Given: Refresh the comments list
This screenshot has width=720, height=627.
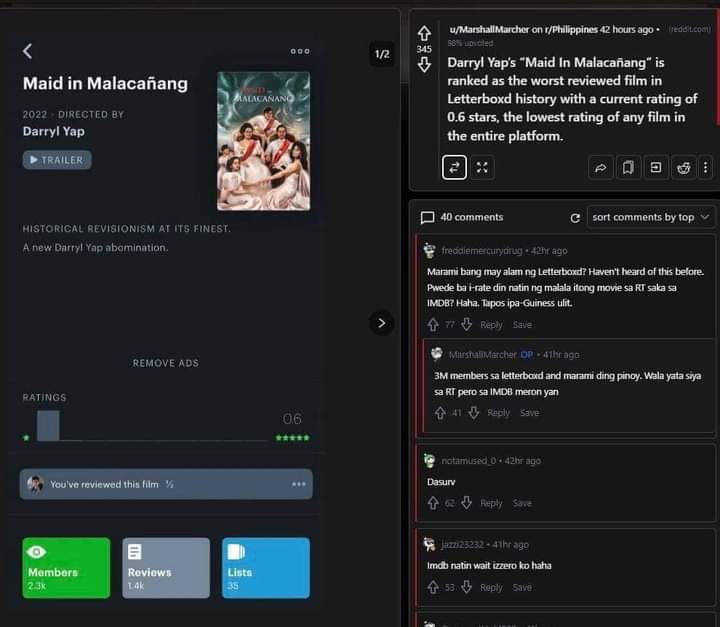Looking at the screenshot, I should click(575, 218).
